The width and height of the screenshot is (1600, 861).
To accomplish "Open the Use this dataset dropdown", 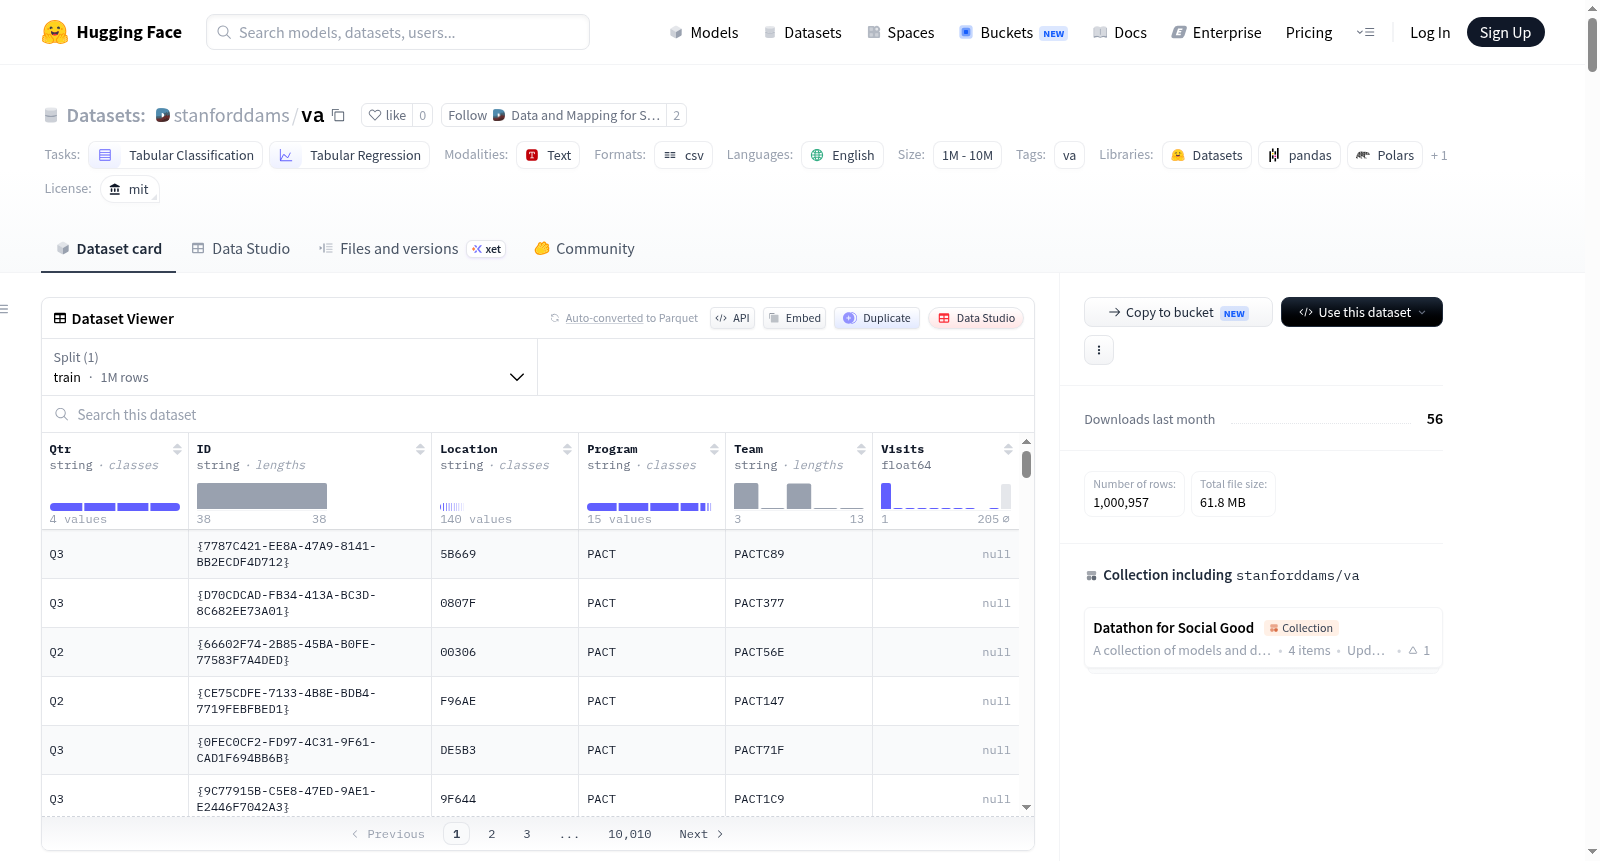I will point(1362,312).
